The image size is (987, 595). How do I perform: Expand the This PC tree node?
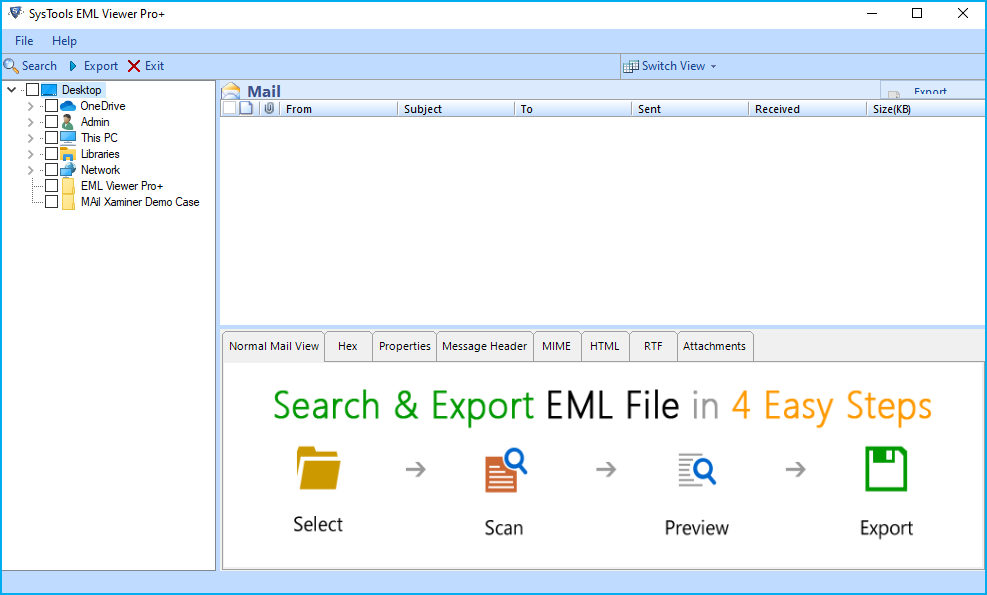click(30, 138)
